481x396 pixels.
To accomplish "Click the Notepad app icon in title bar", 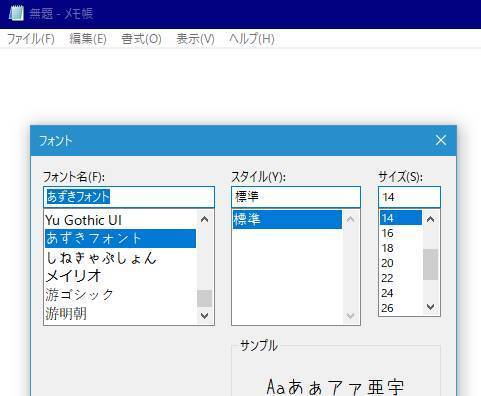I will 16,13.
